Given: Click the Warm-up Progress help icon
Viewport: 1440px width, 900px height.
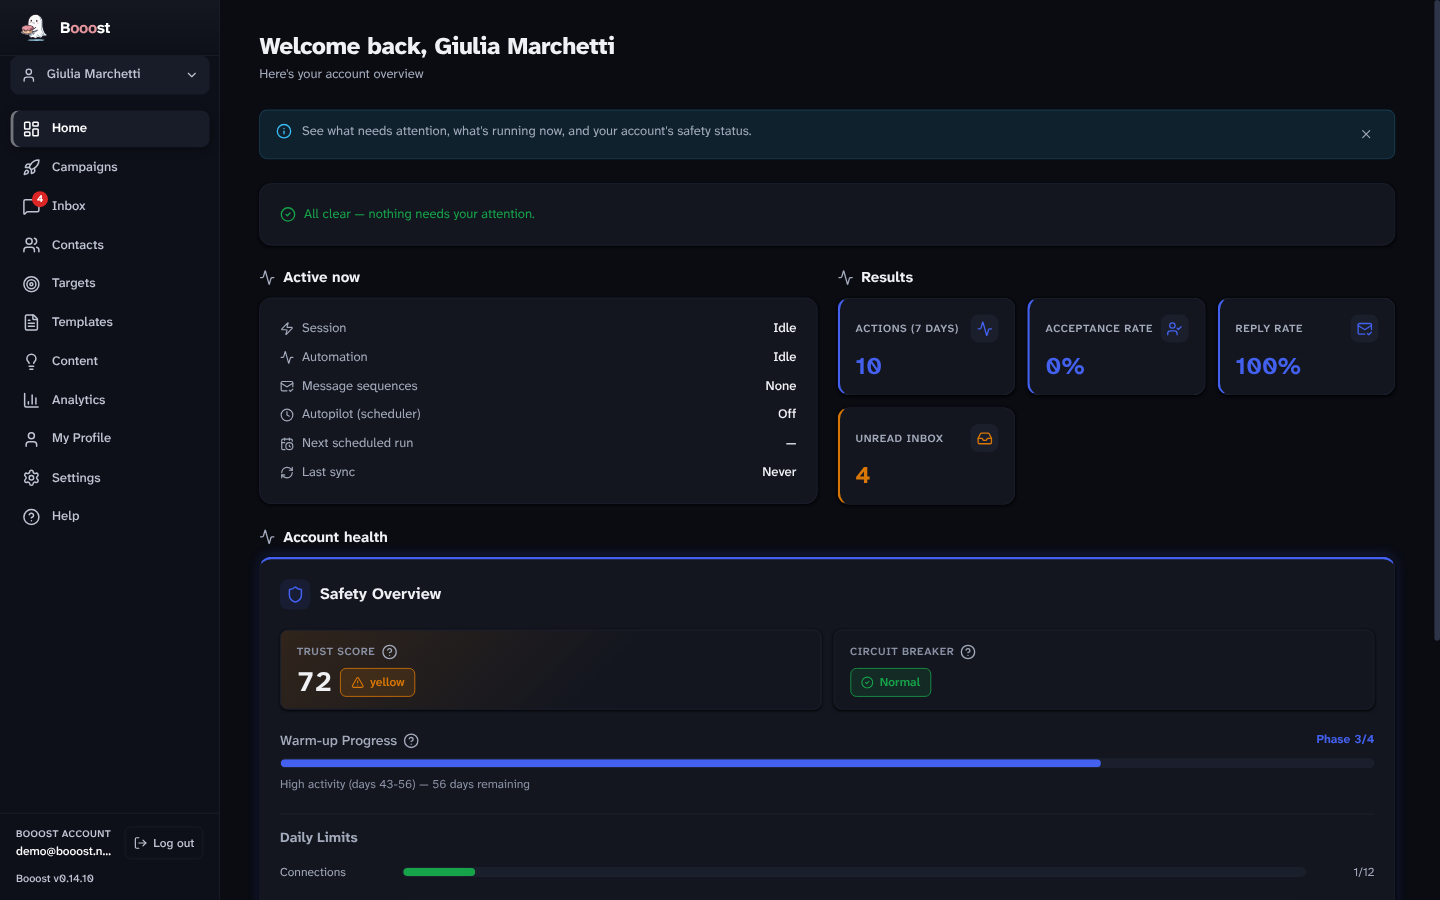Looking at the screenshot, I should pyautogui.click(x=411, y=741).
